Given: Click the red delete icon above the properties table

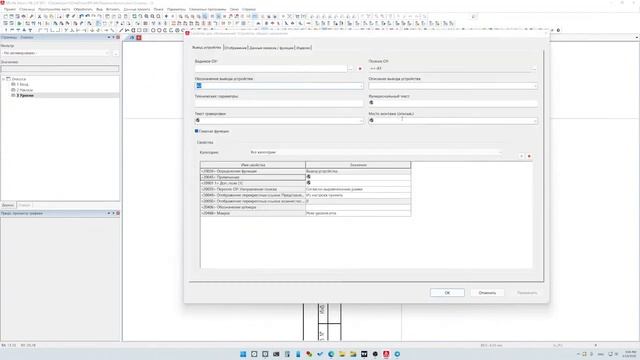Looking at the screenshot, I should tap(529, 156).
